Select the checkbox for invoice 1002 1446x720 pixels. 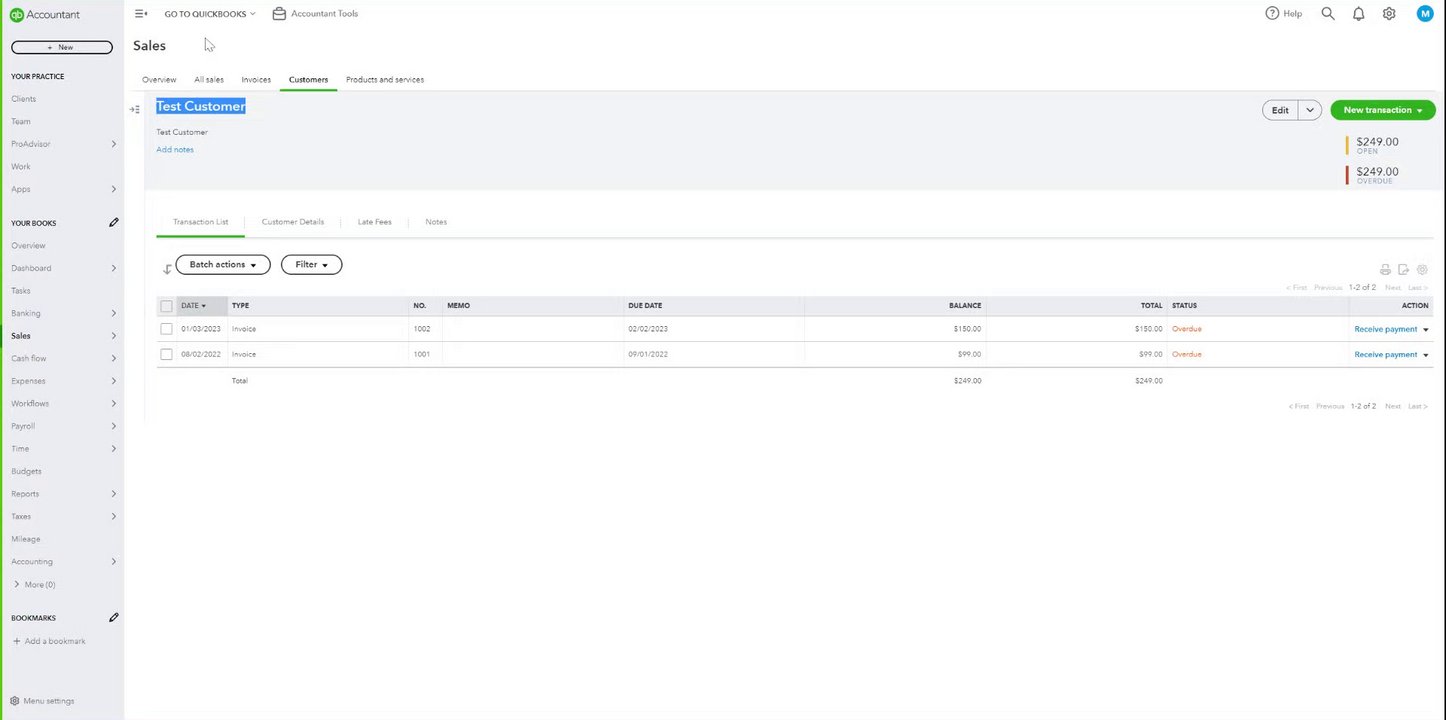[x=166, y=329]
